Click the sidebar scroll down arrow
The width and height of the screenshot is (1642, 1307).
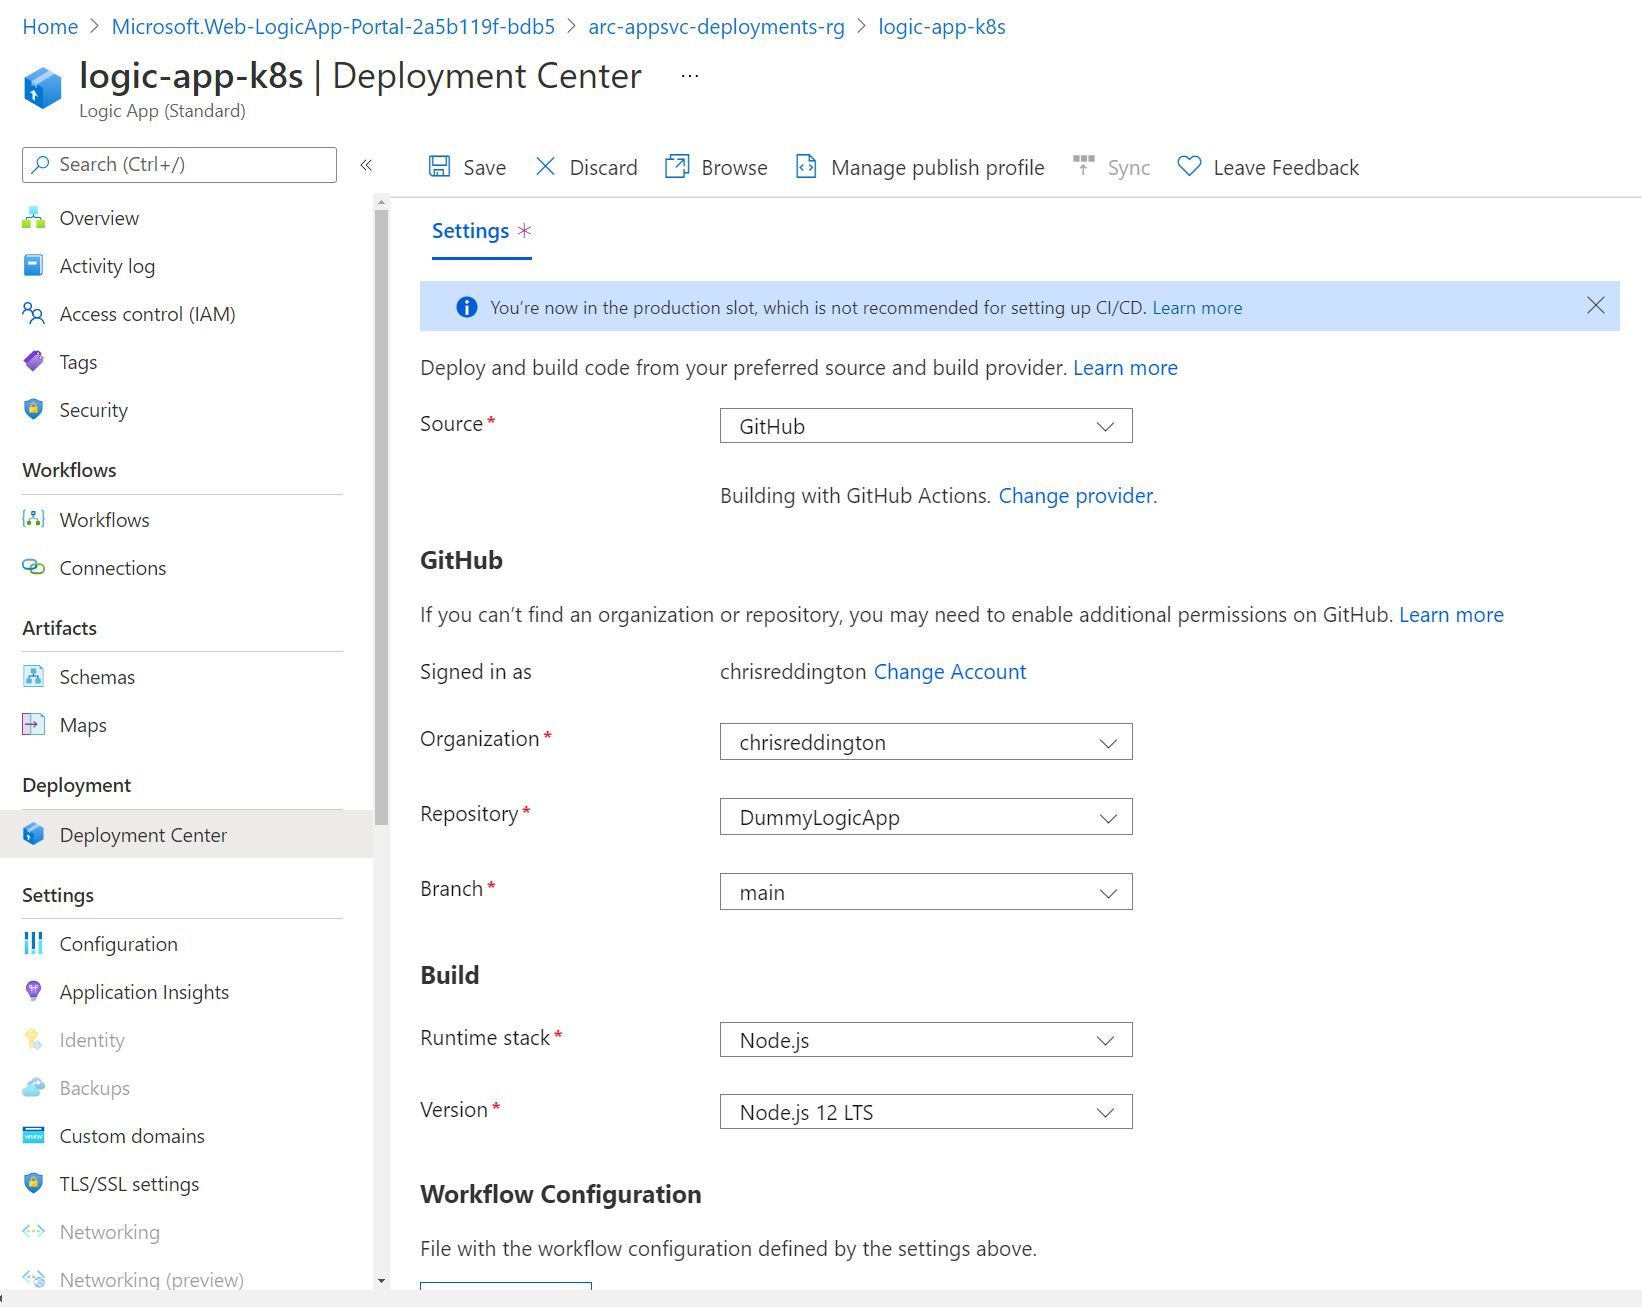pos(381,1280)
